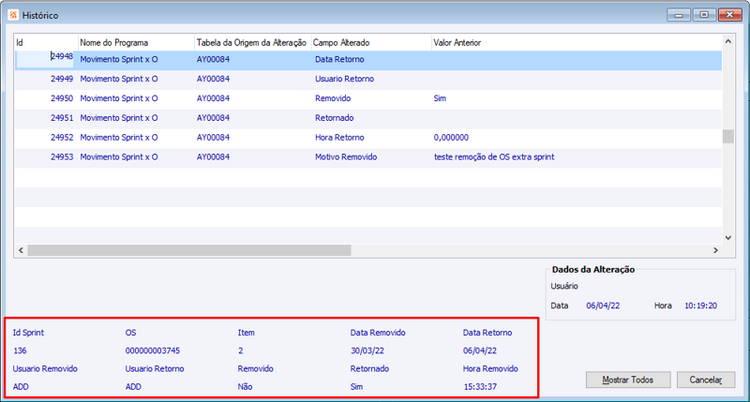Click Data Removido value 30/03/22
This screenshot has height=402, width=750.
tap(367, 351)
